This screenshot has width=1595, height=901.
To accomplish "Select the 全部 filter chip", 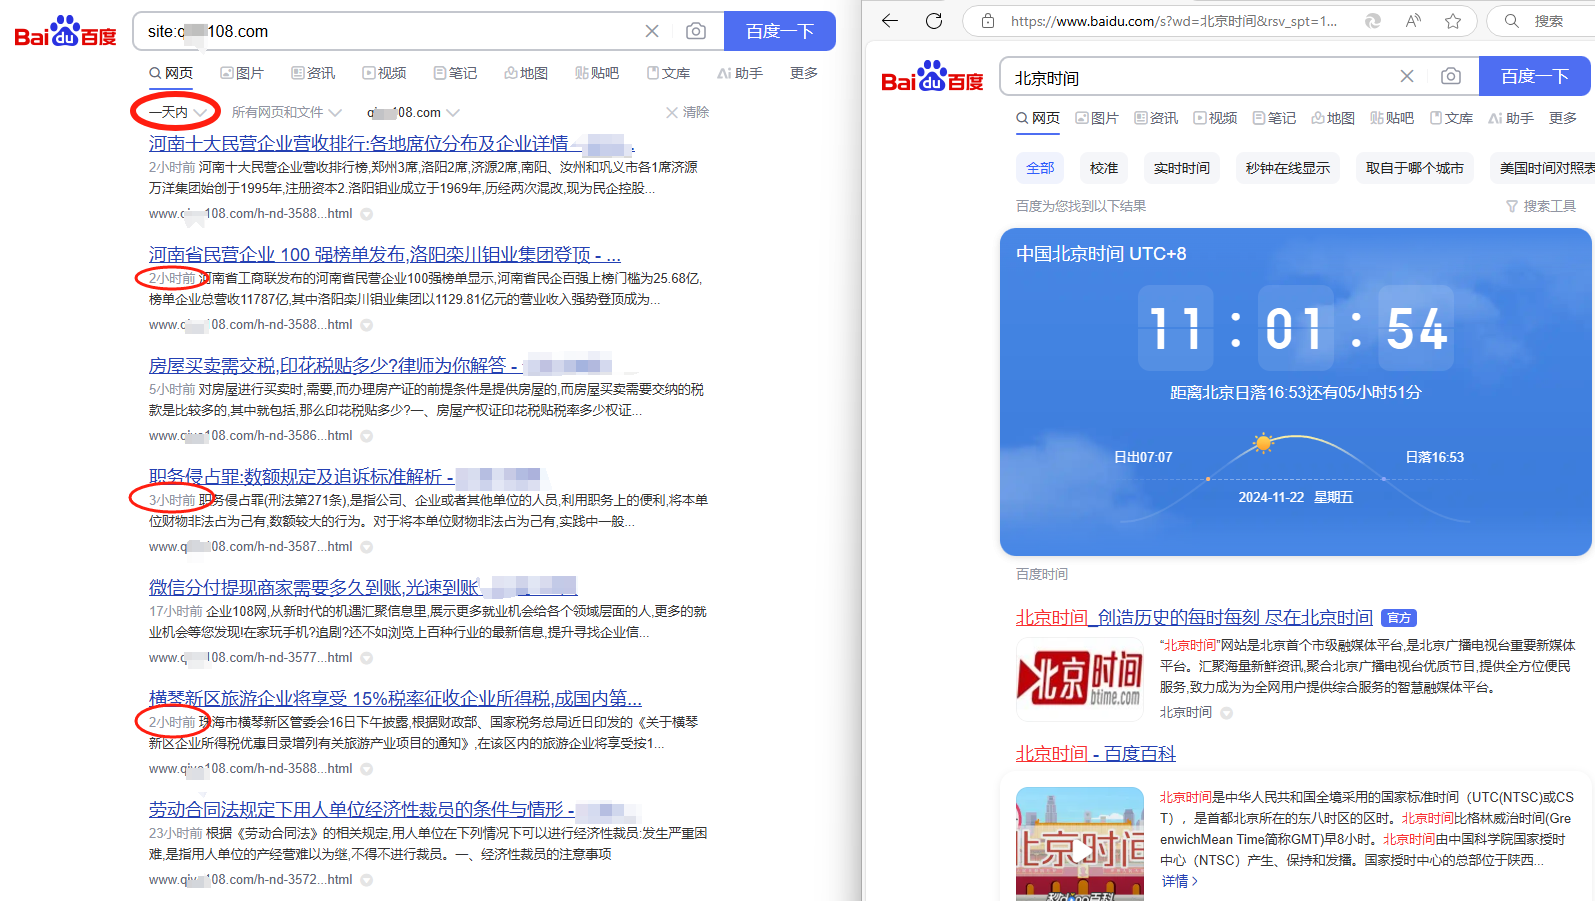I will click(1040, 168).
